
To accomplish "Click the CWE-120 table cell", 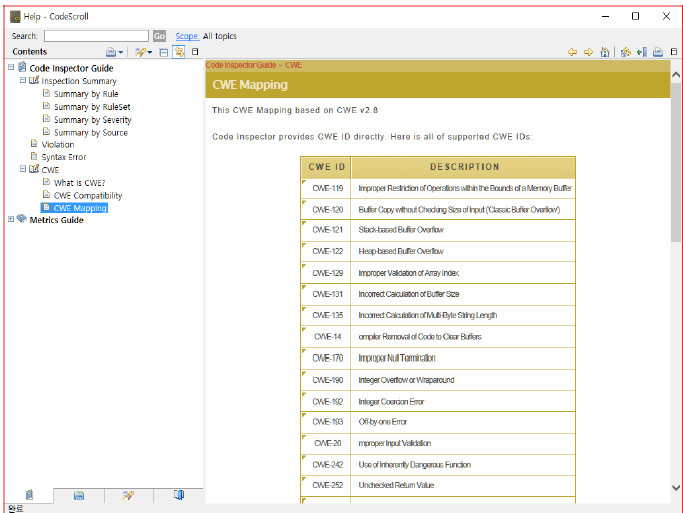I will (328, 210).
